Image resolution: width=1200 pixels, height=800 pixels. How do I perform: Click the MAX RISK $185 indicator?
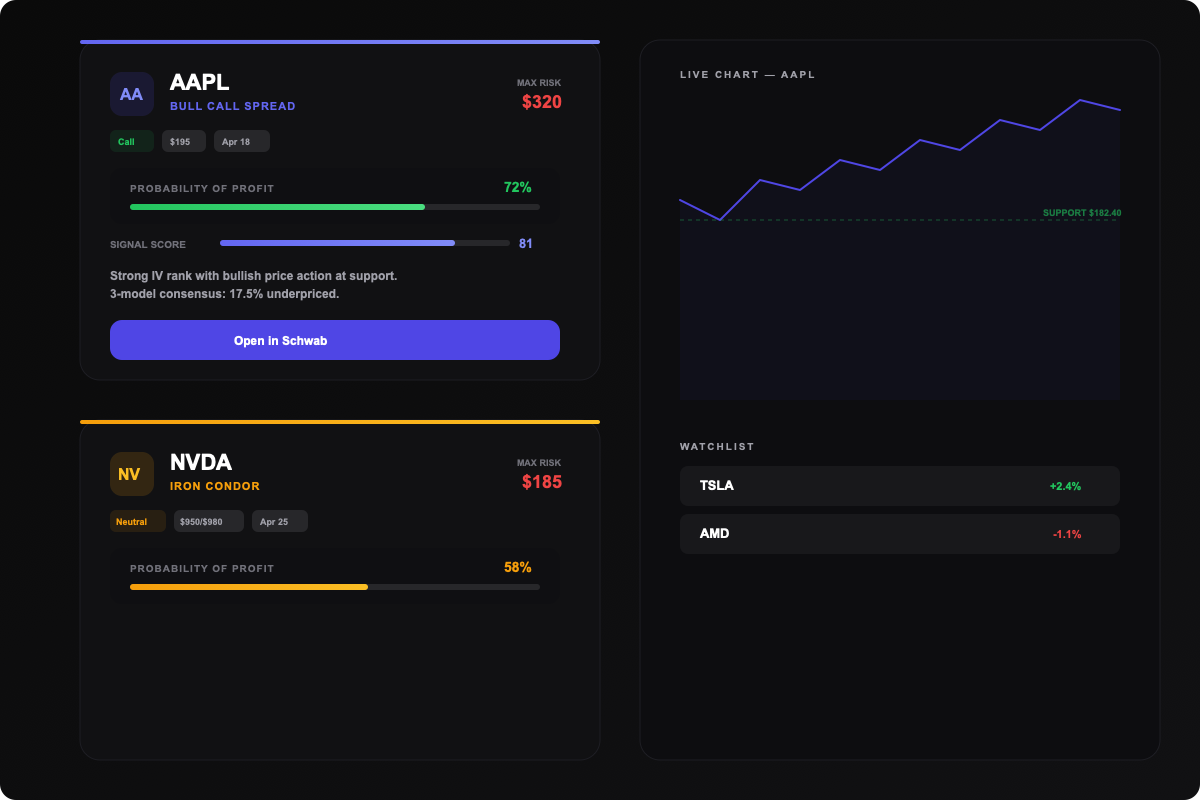(541, 472)
